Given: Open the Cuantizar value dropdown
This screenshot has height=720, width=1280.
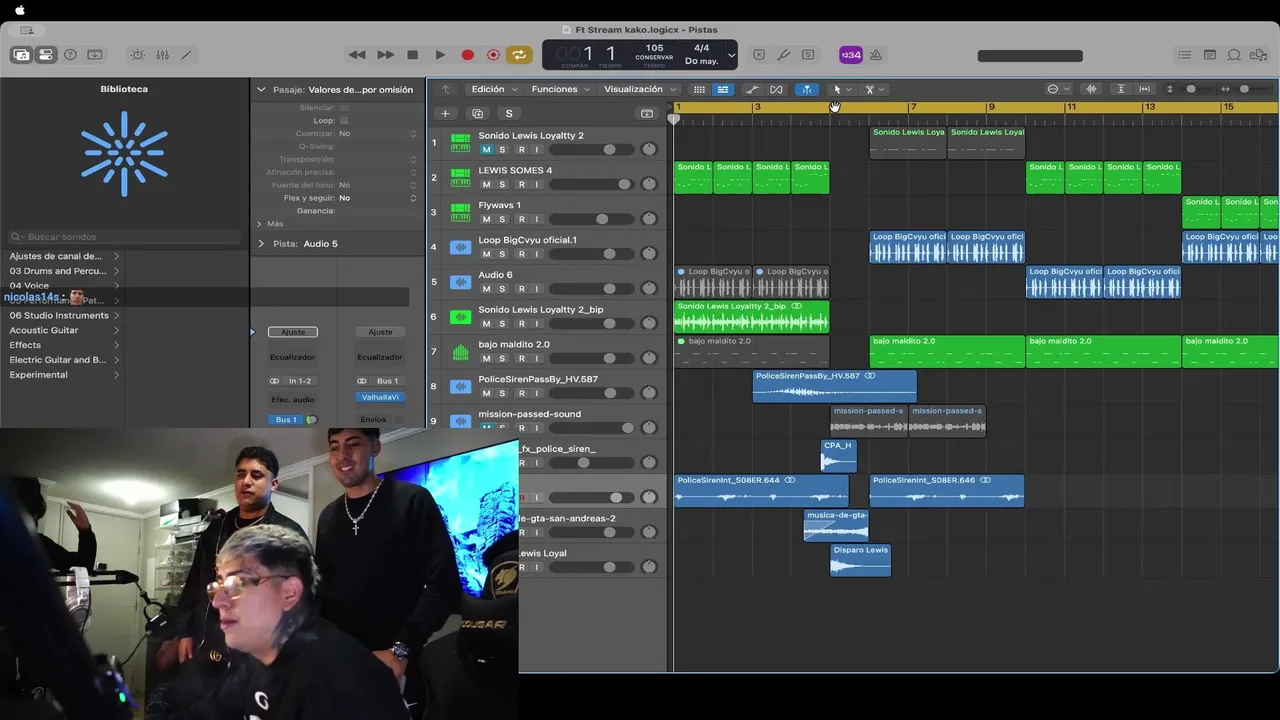Looking at the screenshot, I should coord(378,133).
